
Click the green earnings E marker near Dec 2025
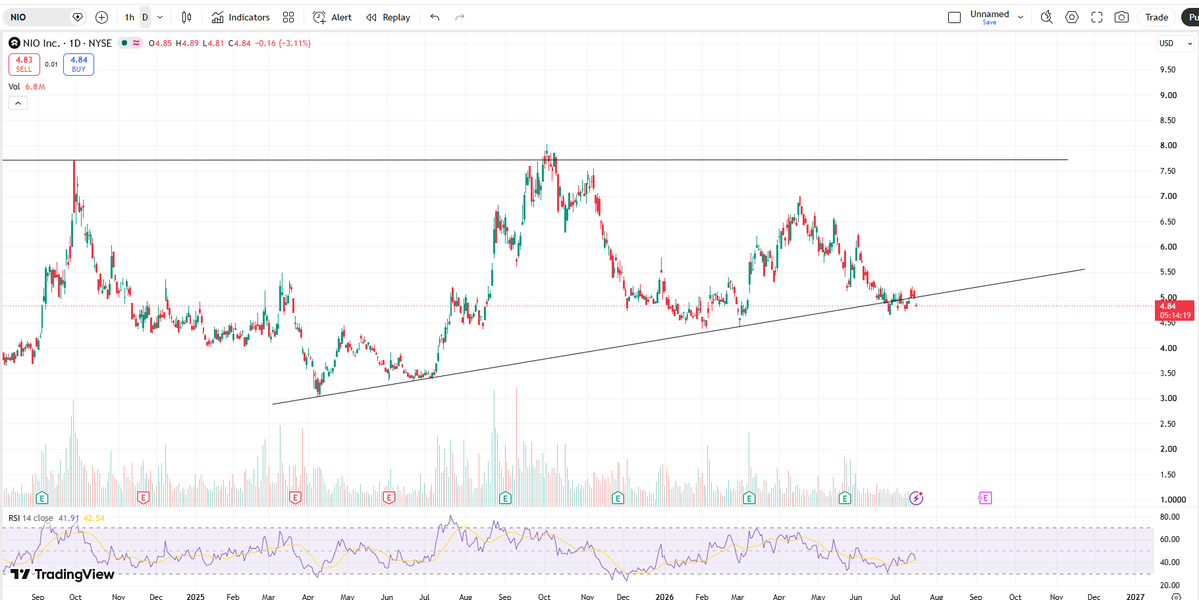pyautogui.click(x=618, y=498)
